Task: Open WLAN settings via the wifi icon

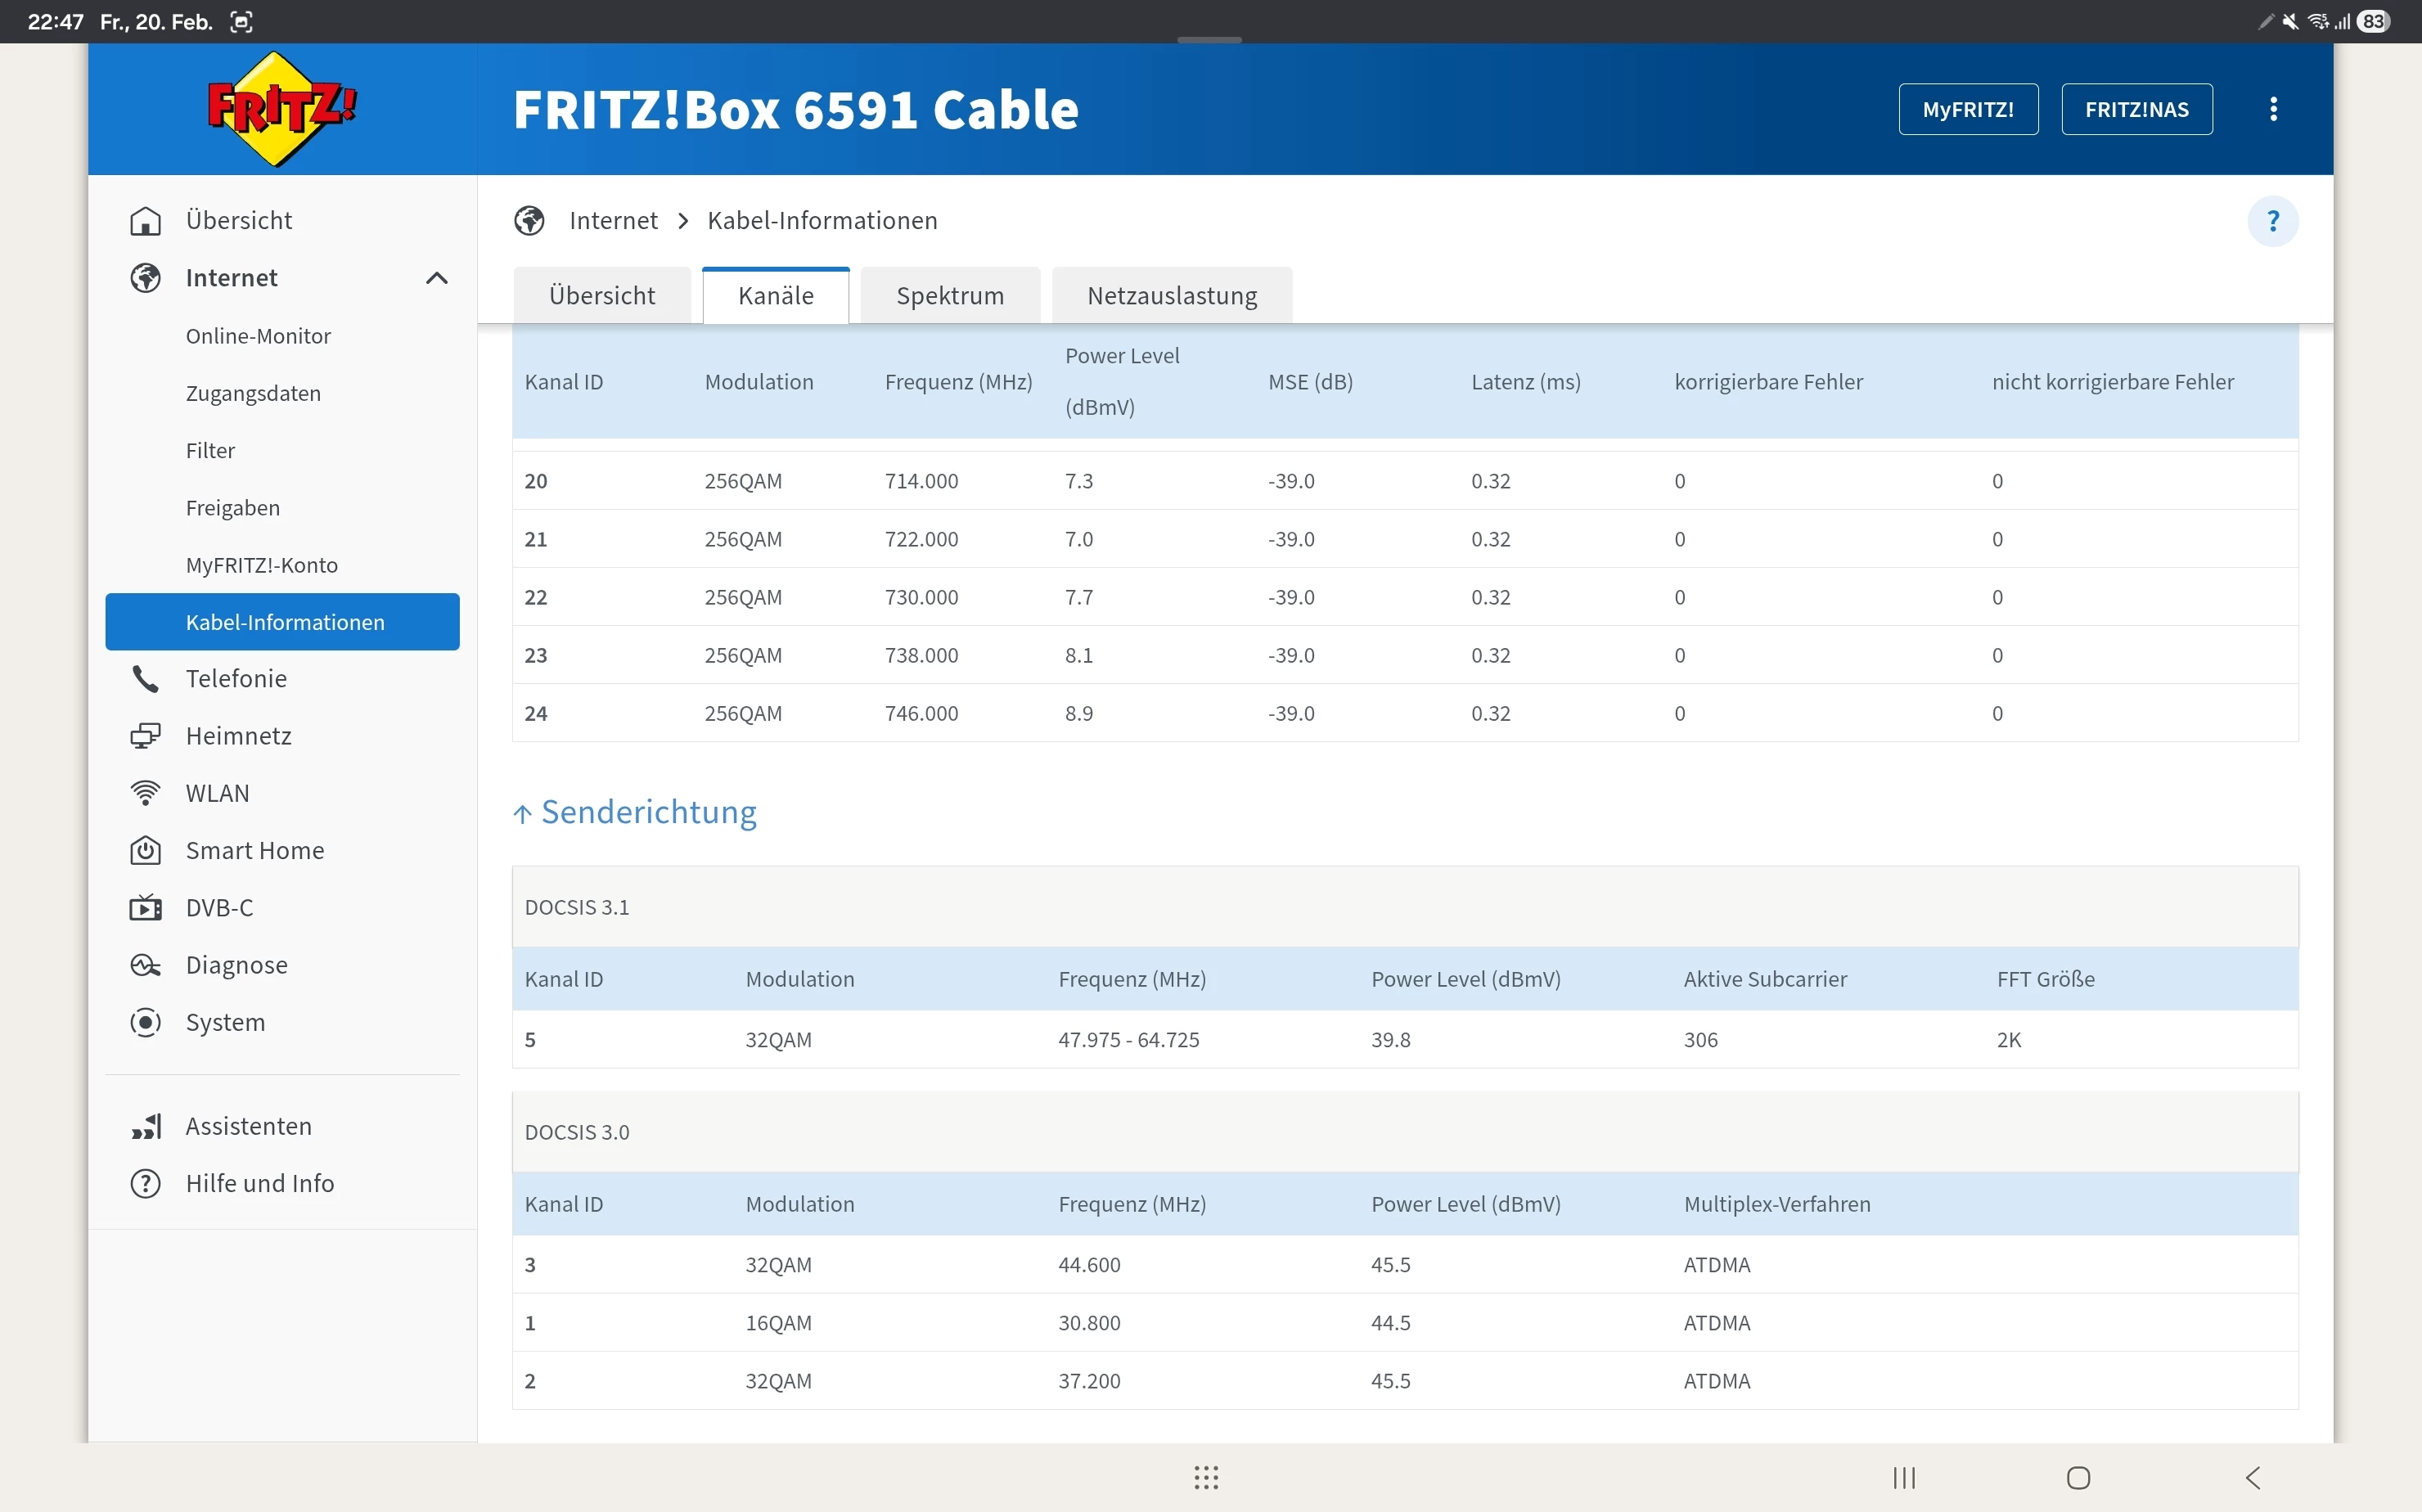Action: [x=146, y=793]
